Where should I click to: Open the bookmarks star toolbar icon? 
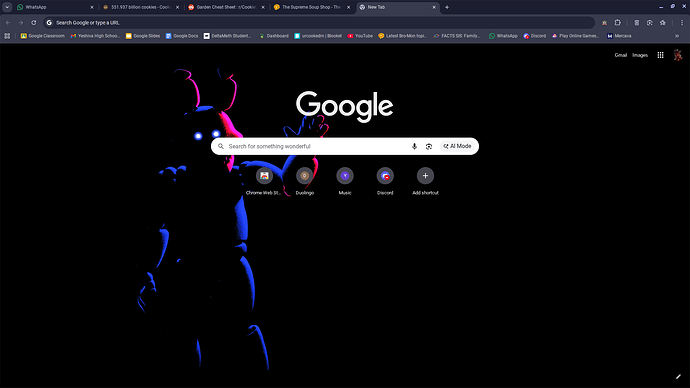click(662, 22)
